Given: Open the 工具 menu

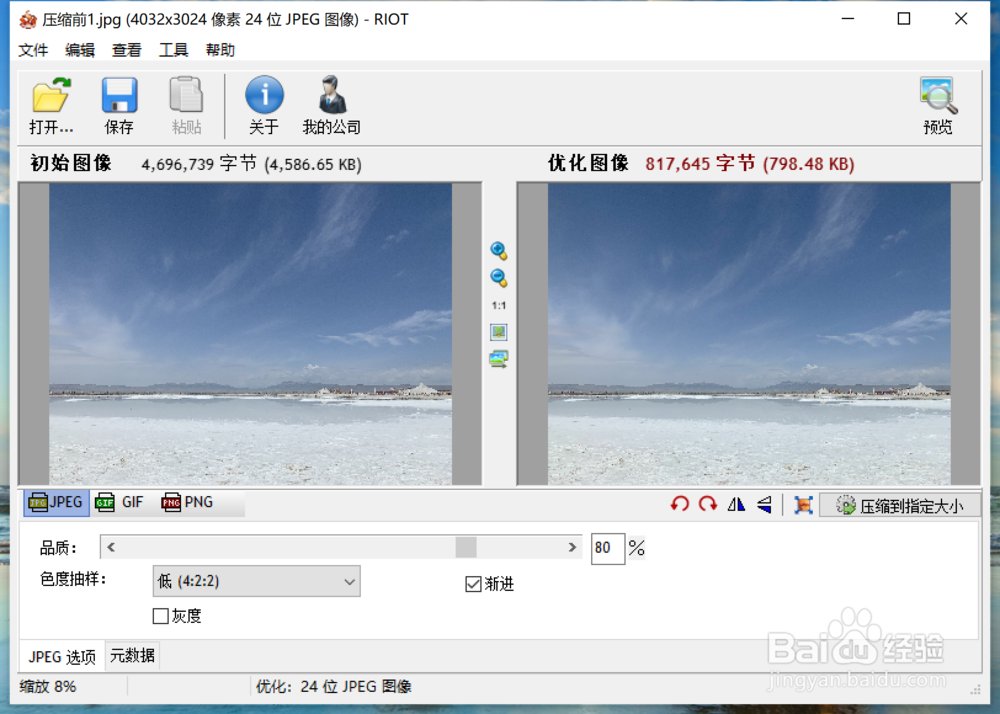Looking at the screenshot, I should pos(174,49).
